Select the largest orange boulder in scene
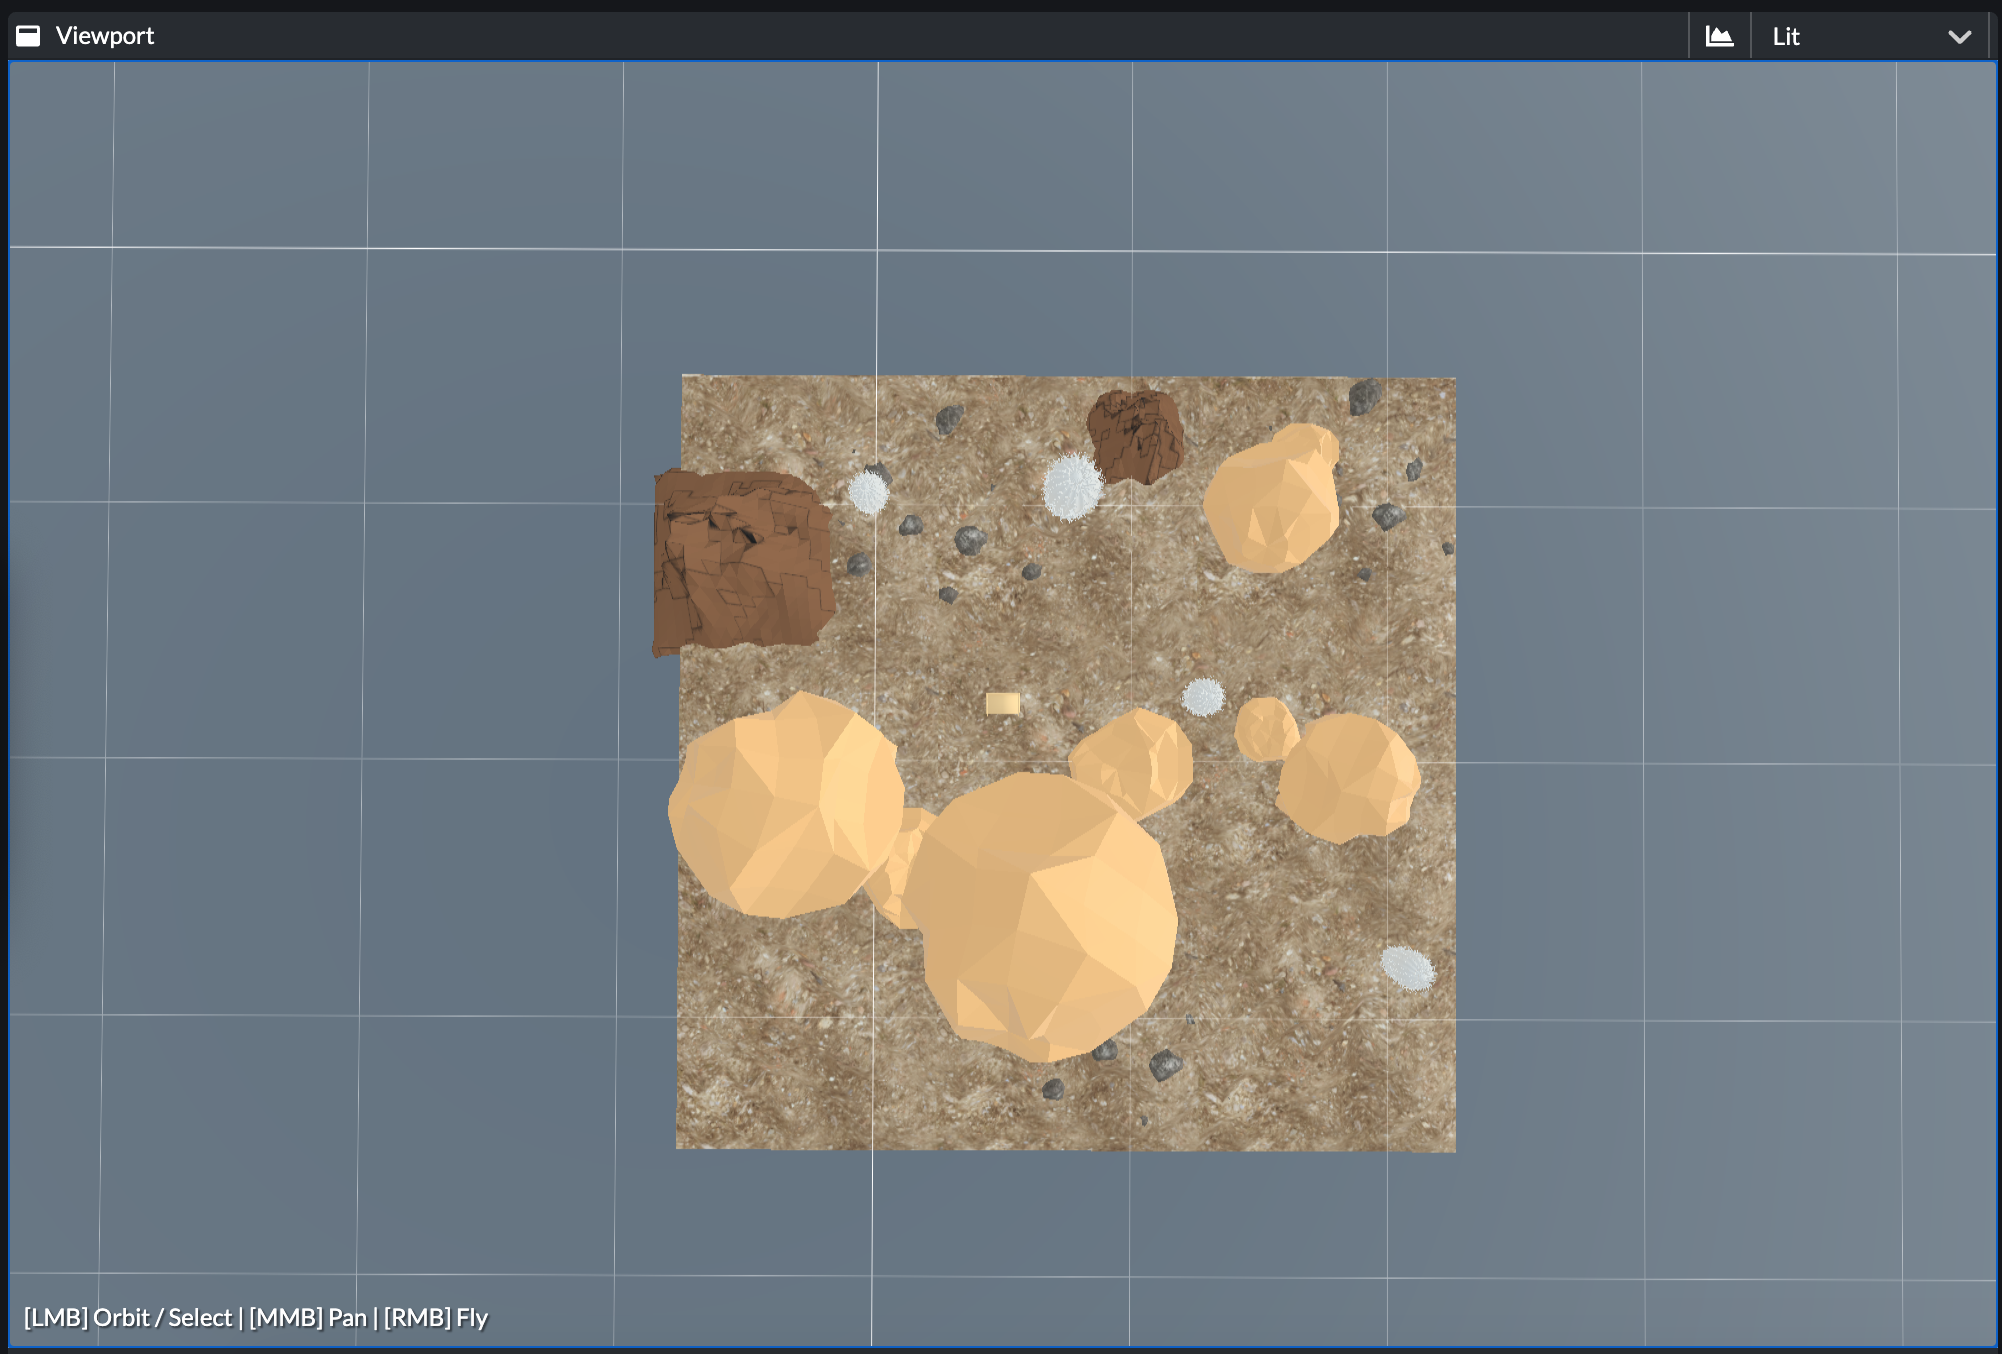2002x1354 pixels. (1045, 915)
